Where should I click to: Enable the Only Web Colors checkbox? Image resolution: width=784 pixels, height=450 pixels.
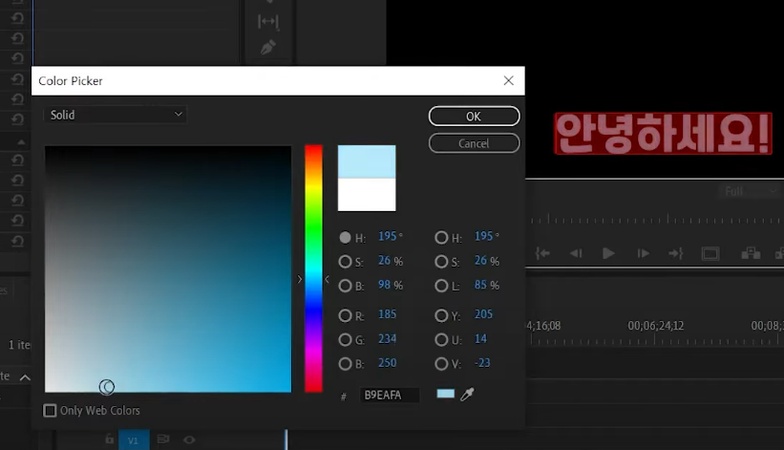pos(50,410)
